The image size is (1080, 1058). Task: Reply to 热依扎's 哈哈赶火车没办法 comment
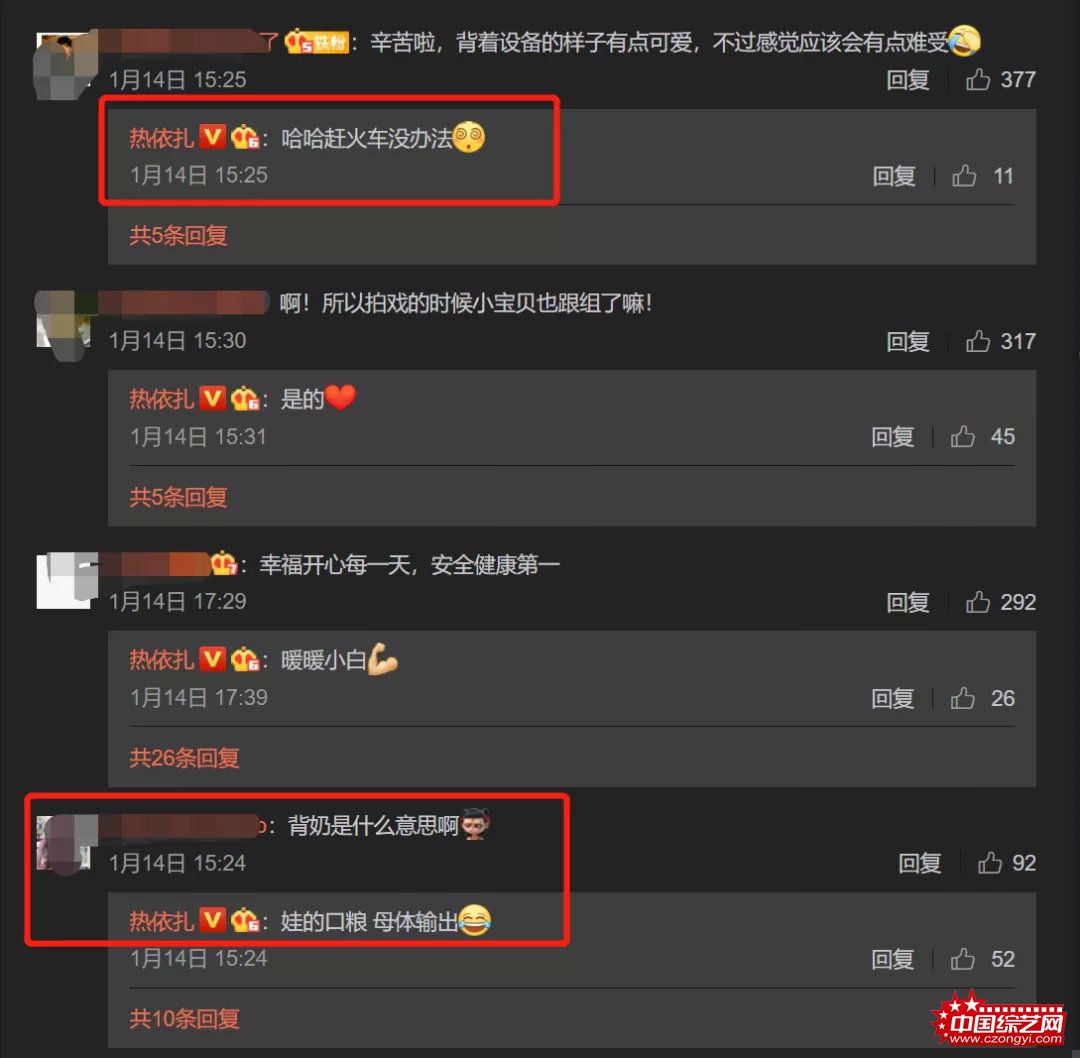[x=893, y=176]
